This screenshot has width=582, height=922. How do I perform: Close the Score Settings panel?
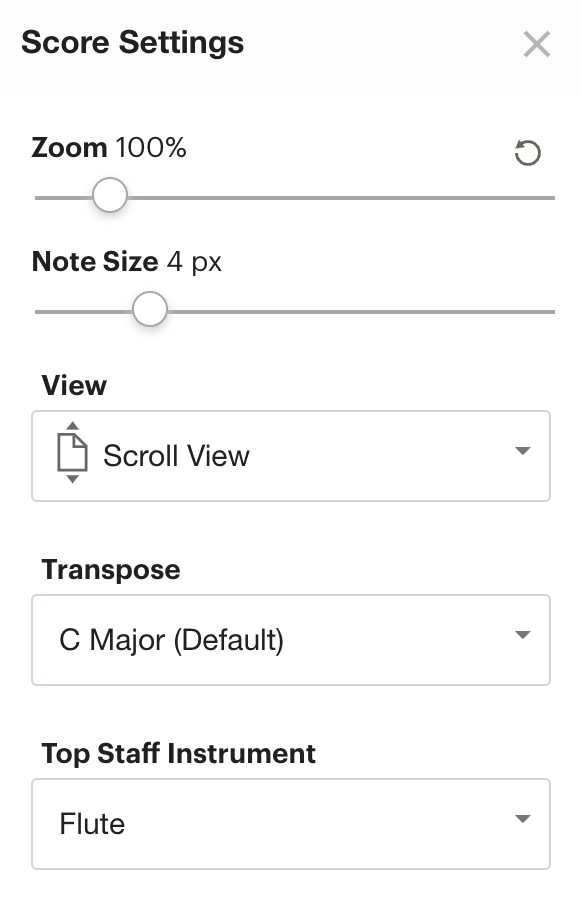537,44
